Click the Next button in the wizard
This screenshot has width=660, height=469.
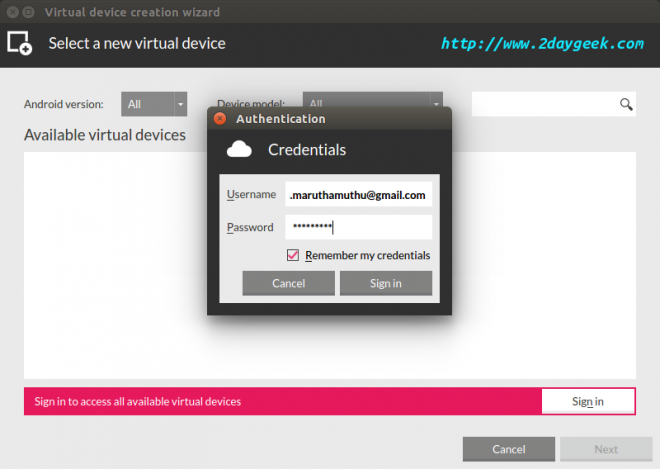(605, 449)
